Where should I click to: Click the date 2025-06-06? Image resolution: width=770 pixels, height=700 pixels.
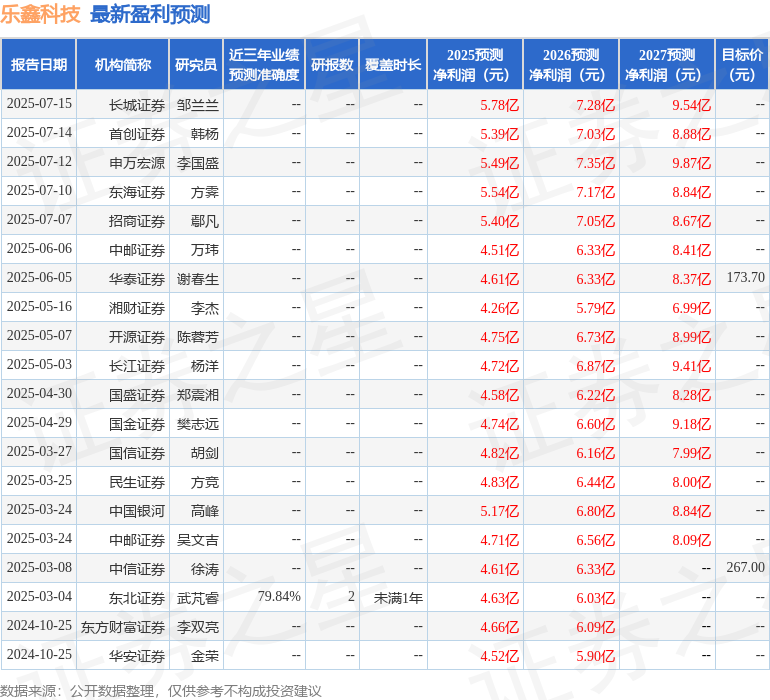(39, 249)
